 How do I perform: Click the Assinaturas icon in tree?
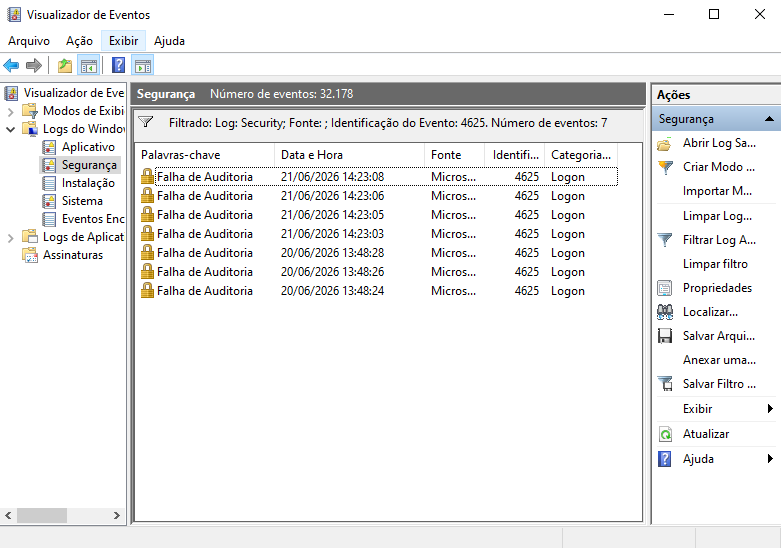(30, 255)
